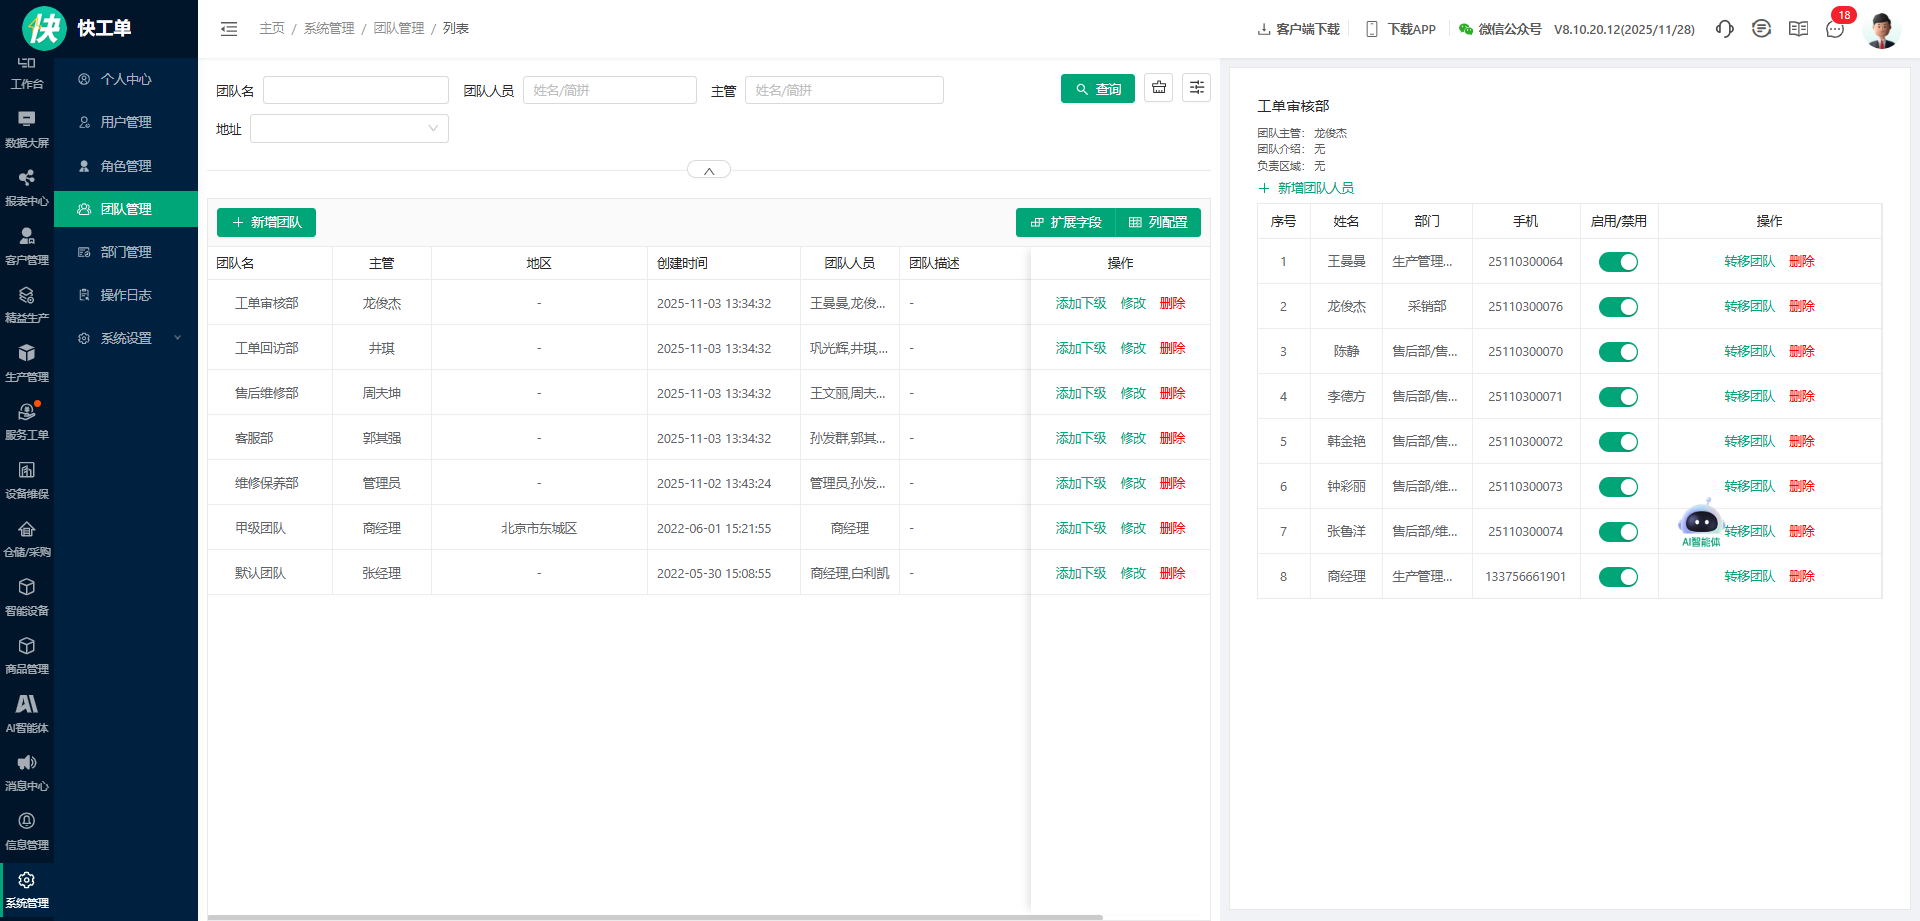
Task: Select 角色管理 in the system menu
Action: [126, 166]
